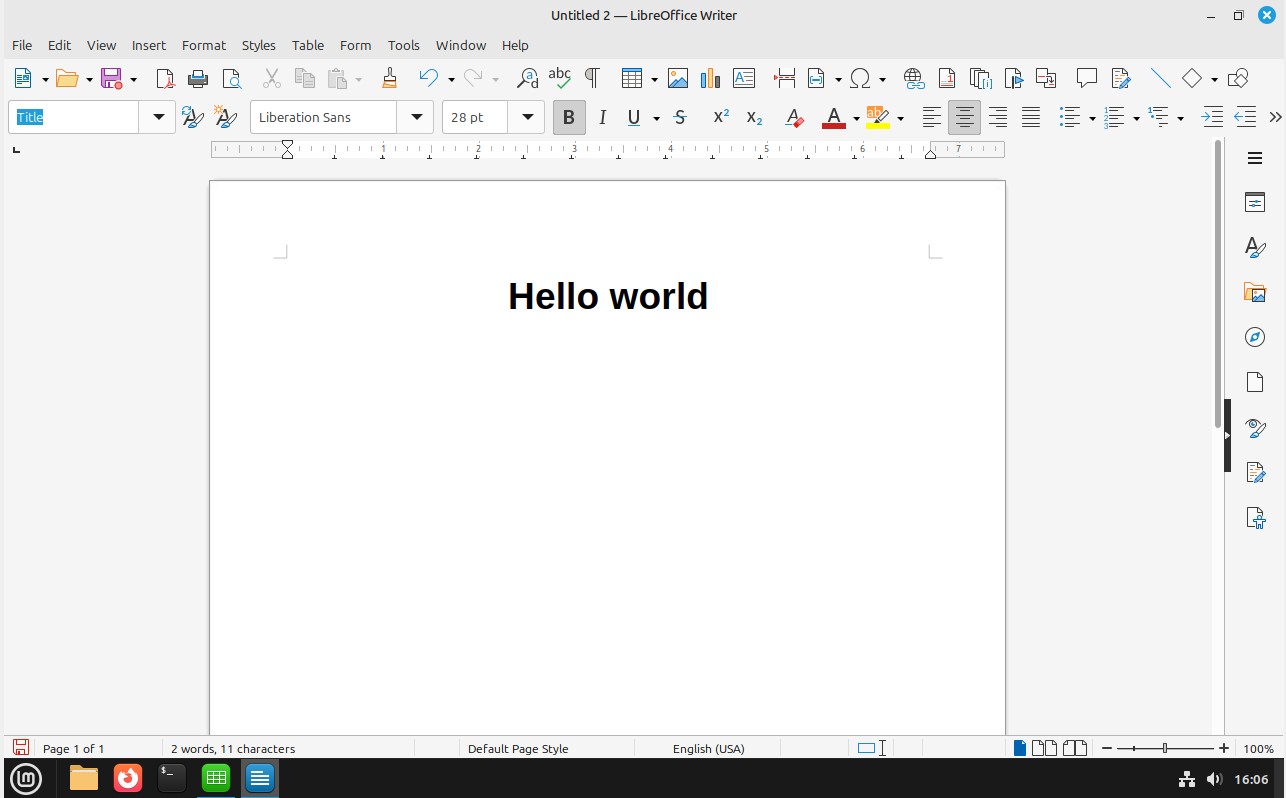The height and width of the screenshot is (798, 1286).
Task: Apply the red font color
Action: [834, 117]
